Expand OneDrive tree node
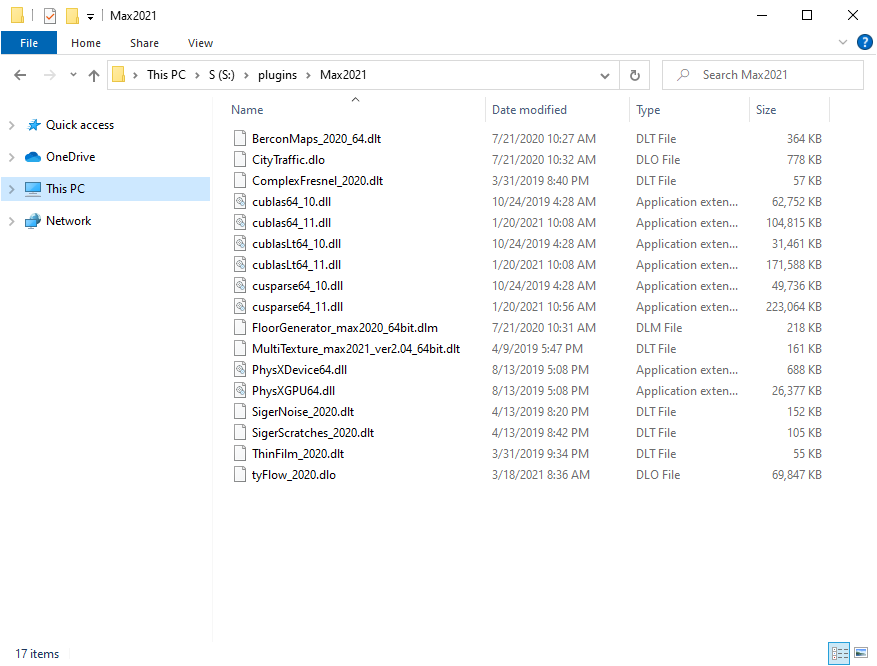This screenshot has width=877, height=666. click(12, 157)
